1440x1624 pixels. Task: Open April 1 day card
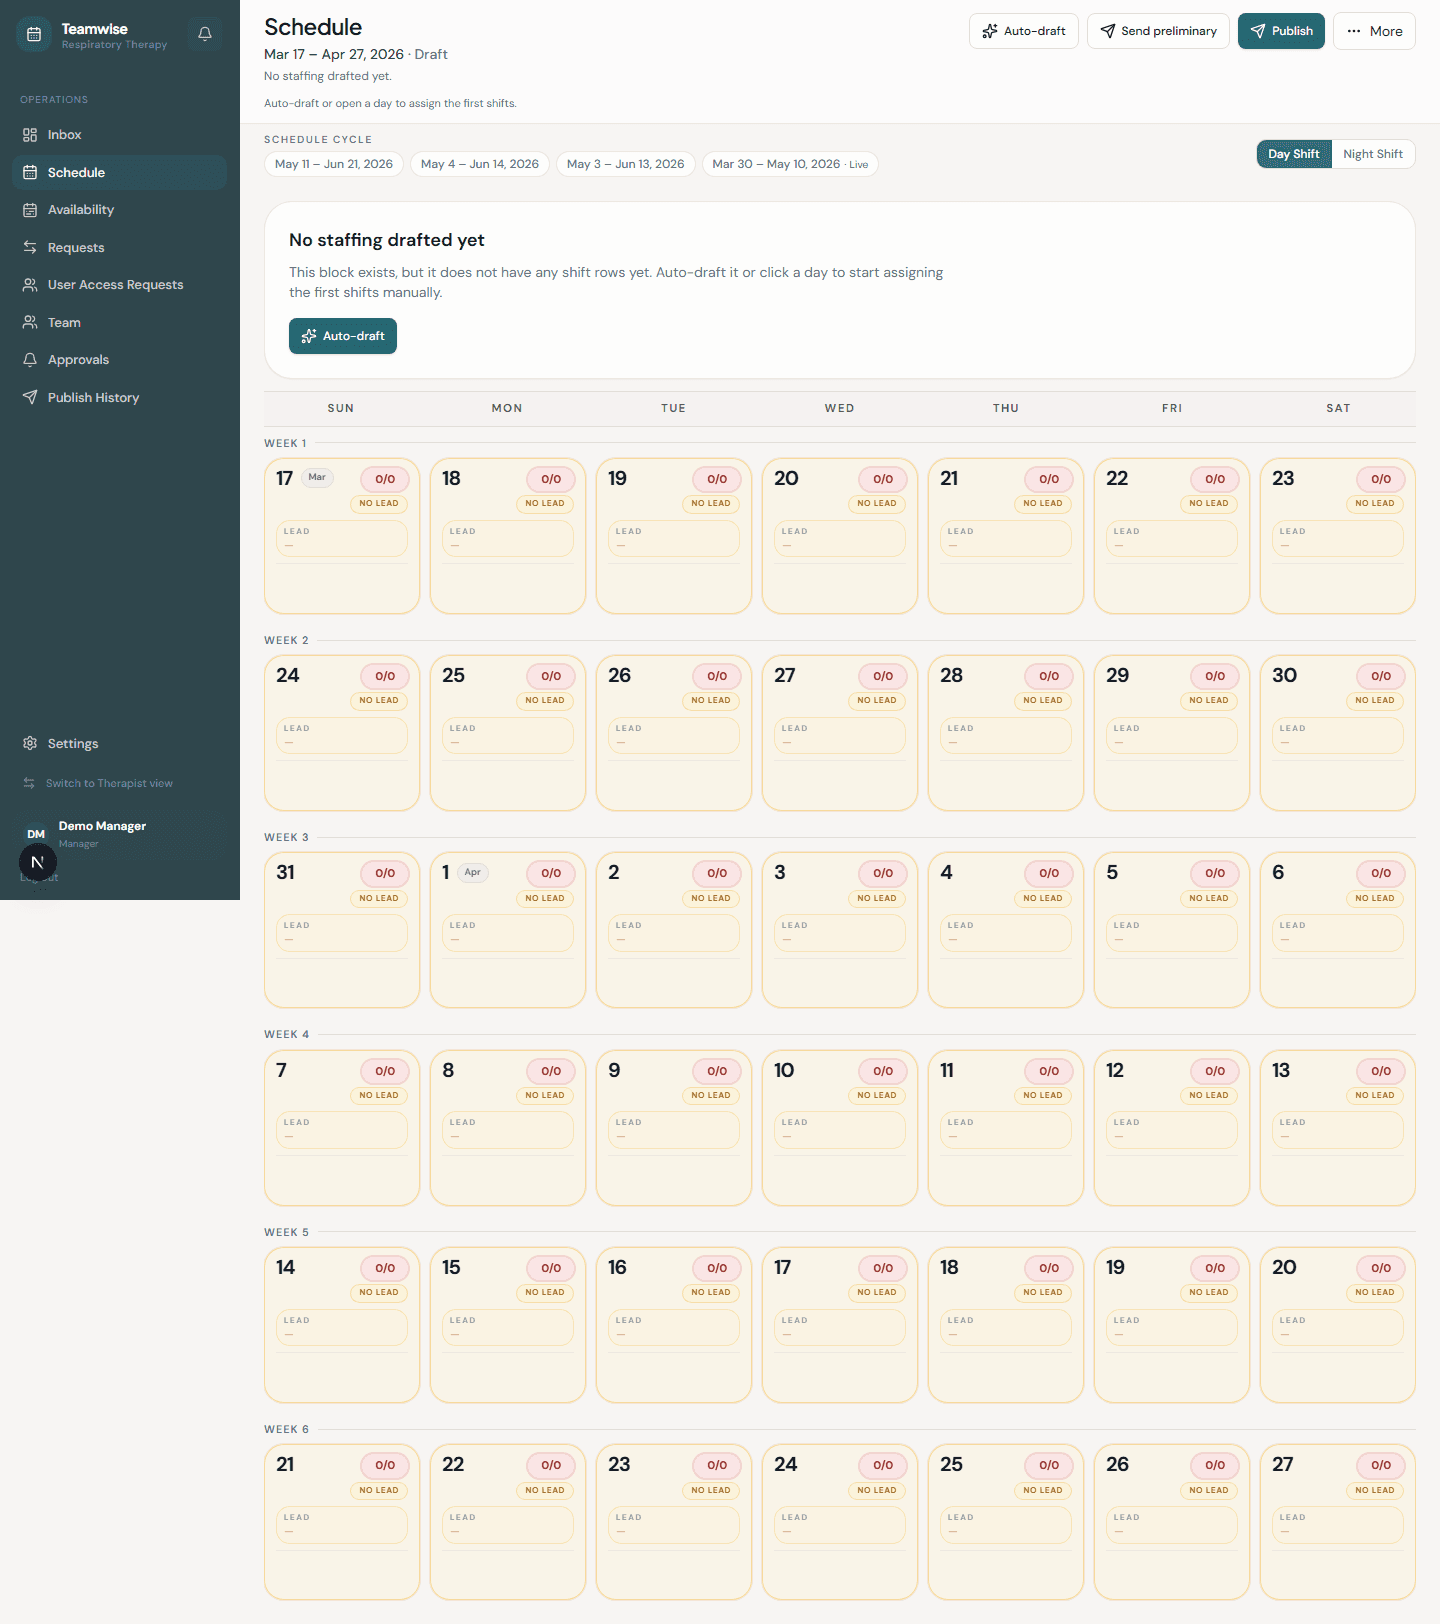pos(508,930)
